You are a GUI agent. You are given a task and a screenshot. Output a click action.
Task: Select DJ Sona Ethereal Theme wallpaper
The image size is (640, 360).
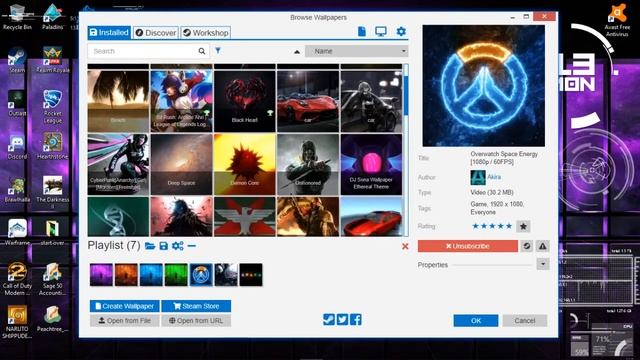tap(371, 164)
